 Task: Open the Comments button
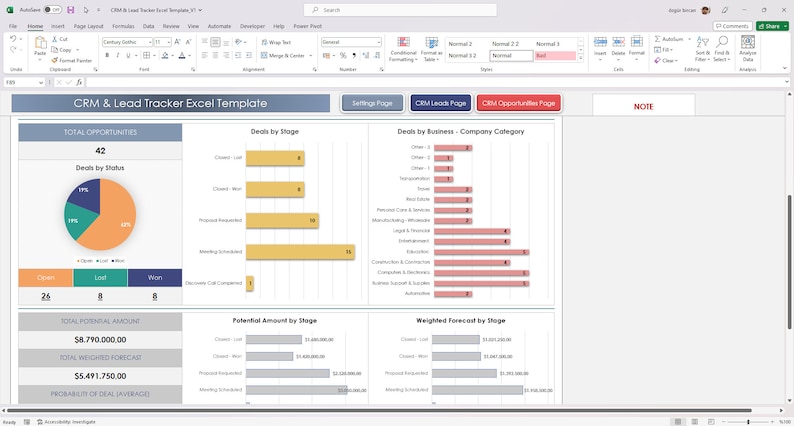pyautogui.click(x=732, y=26)
